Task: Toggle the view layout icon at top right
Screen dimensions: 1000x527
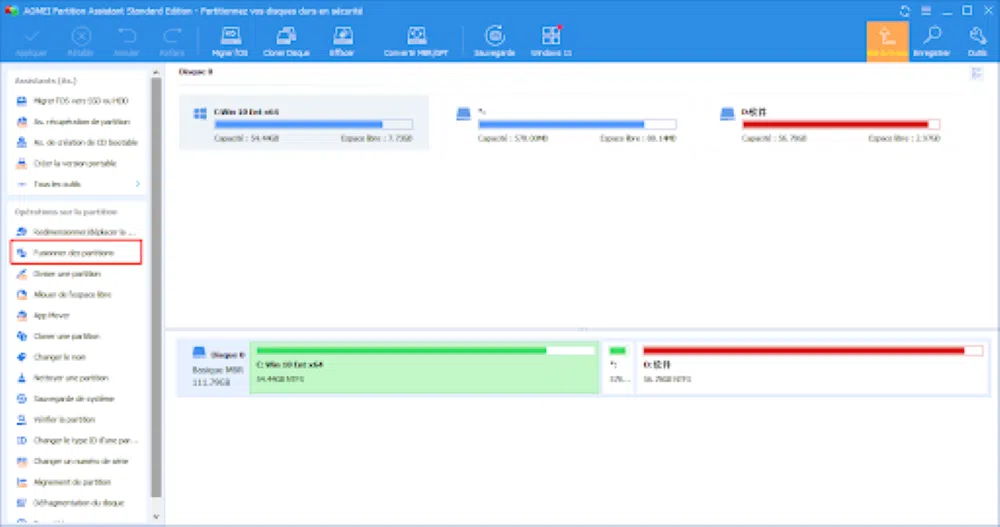Action: coord(976,73)
